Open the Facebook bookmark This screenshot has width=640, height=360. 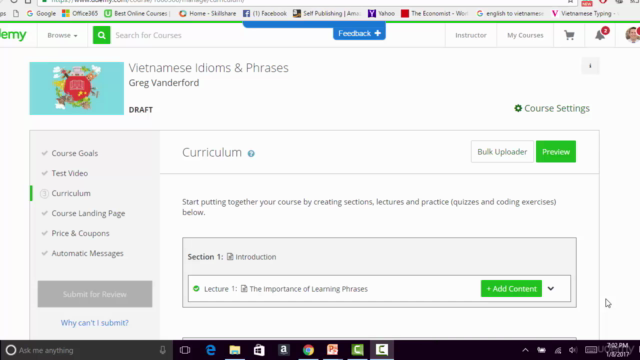click(265, 13)
